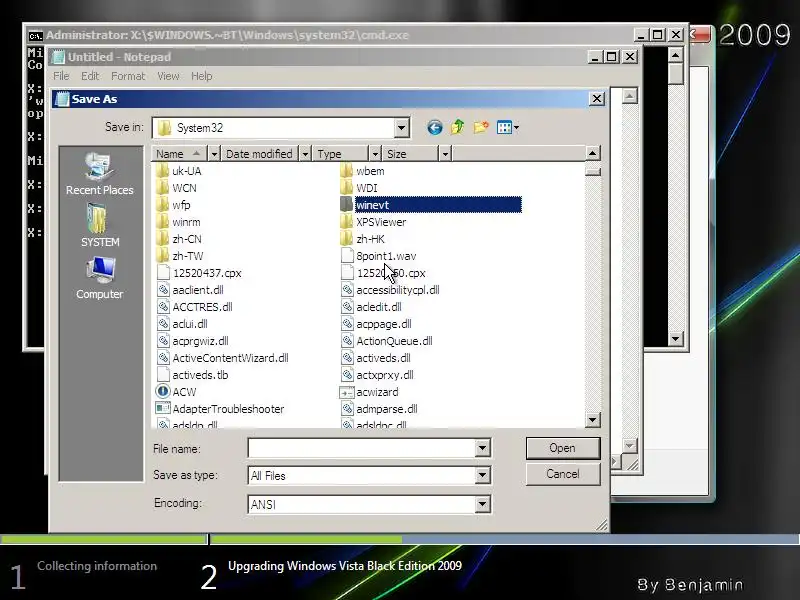This screenshot has height=600, width=800.
Task: Select the accessibilitycpl.dll file
Action: (x=390, y=290)
